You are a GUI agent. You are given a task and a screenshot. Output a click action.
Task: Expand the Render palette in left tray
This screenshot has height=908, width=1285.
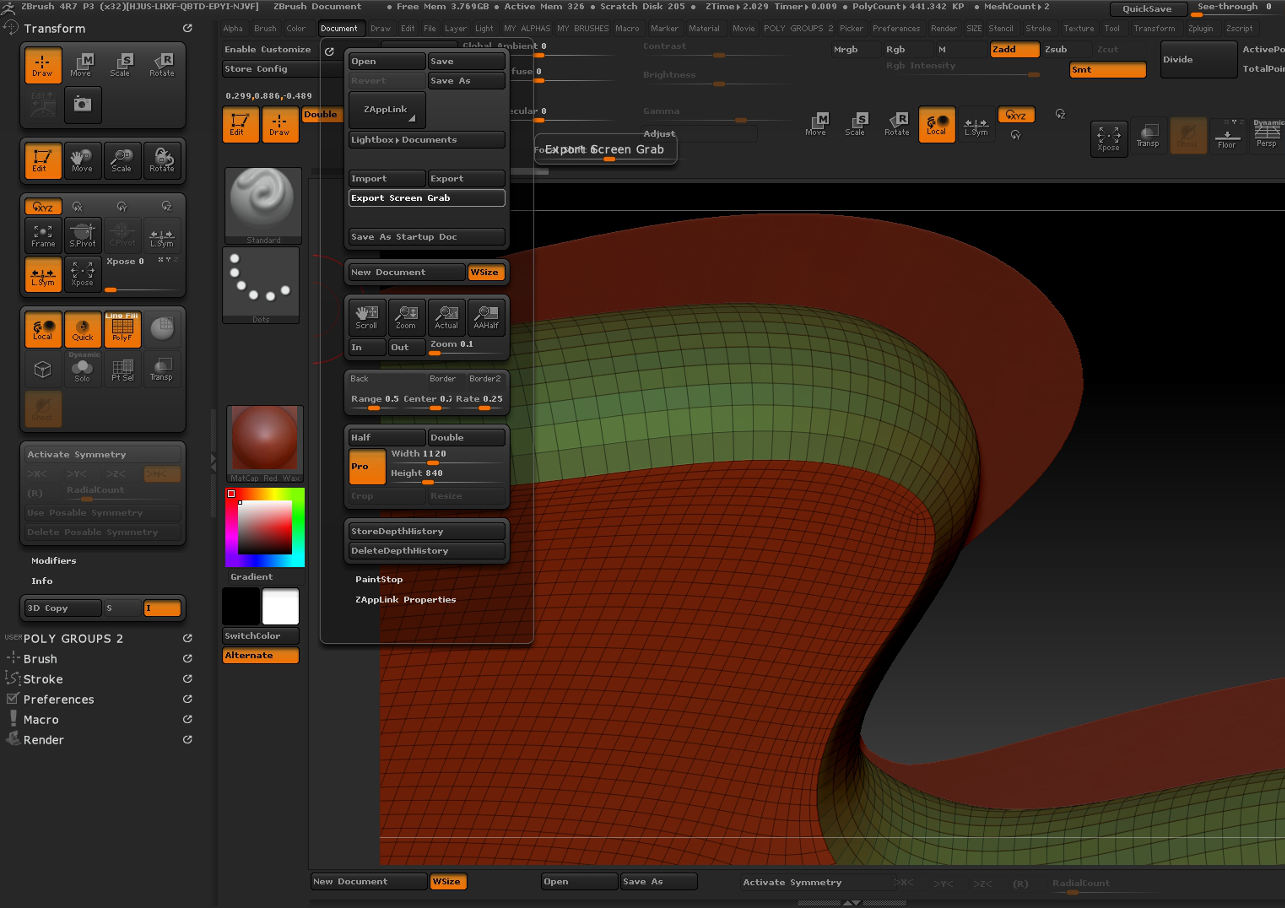(x=43, y=740)
